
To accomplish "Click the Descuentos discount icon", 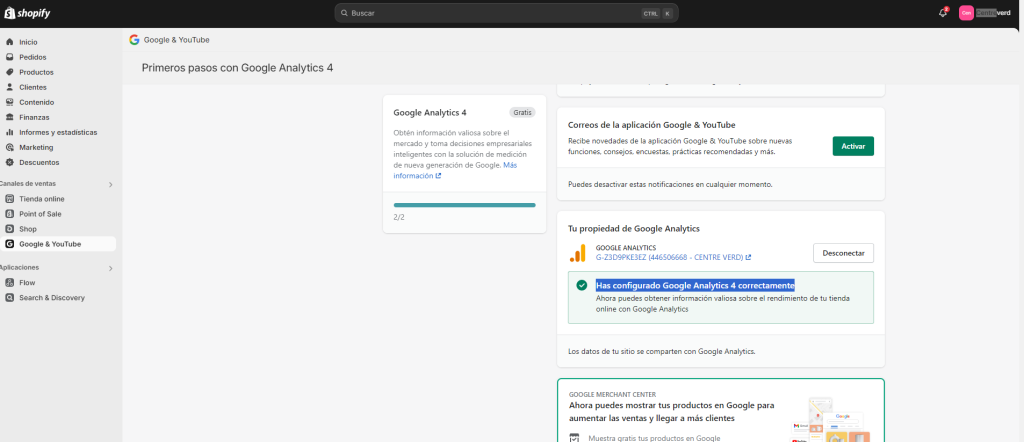I will (x=10, y=162).
